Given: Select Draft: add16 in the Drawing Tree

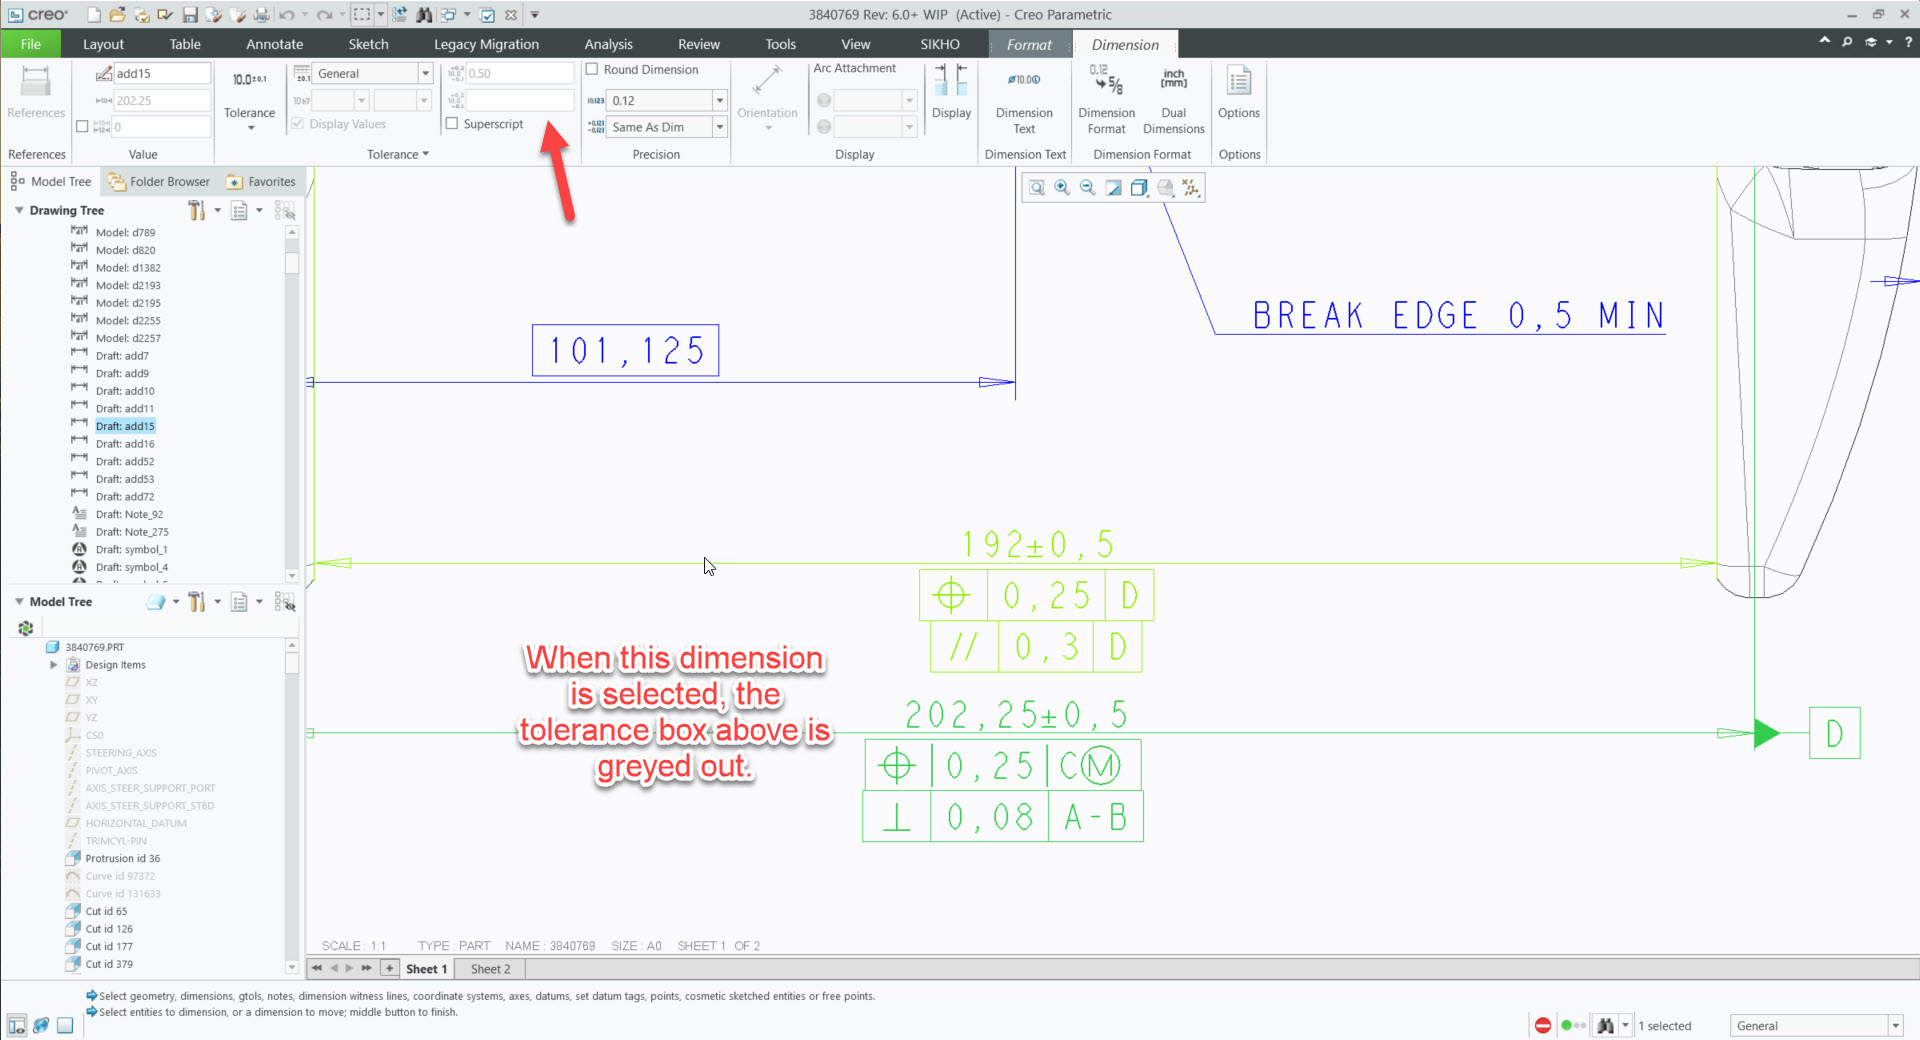Looking at the screenshot, I should [x=126, y=443].
